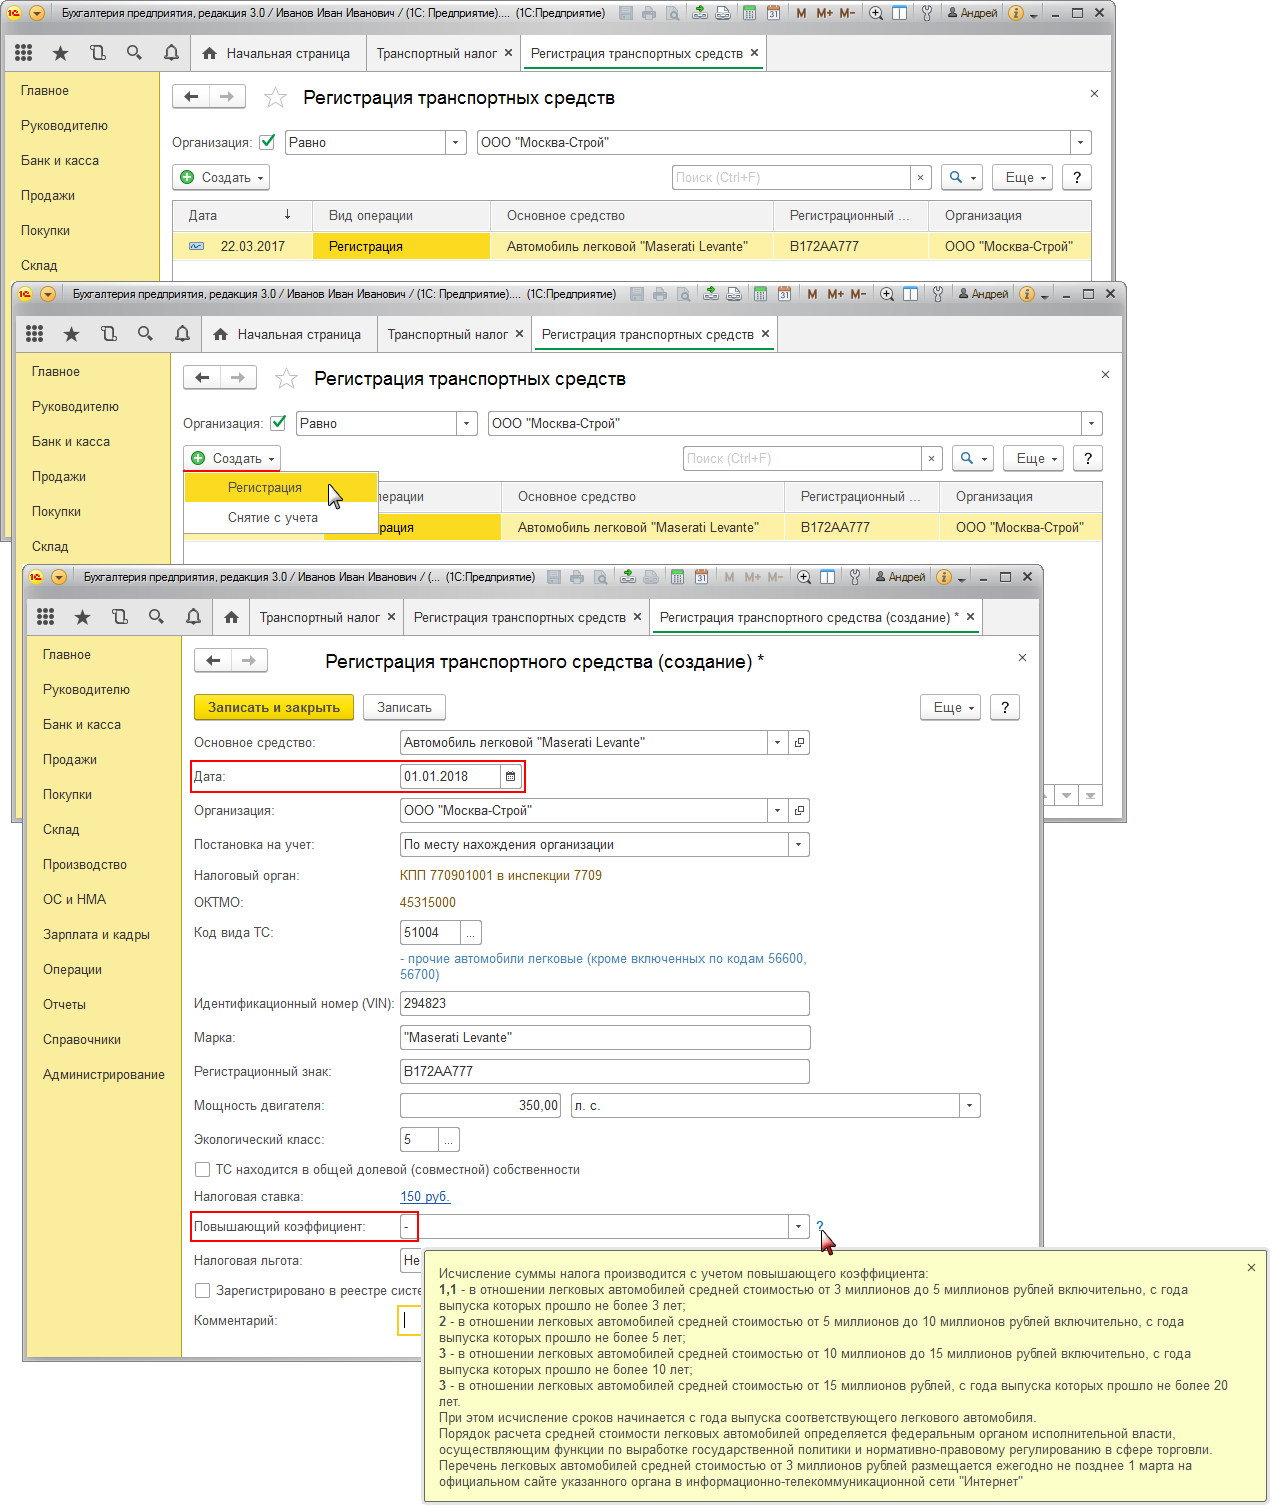Click help ? button in creation form

pyautogui.click(x=1005, y=707)
